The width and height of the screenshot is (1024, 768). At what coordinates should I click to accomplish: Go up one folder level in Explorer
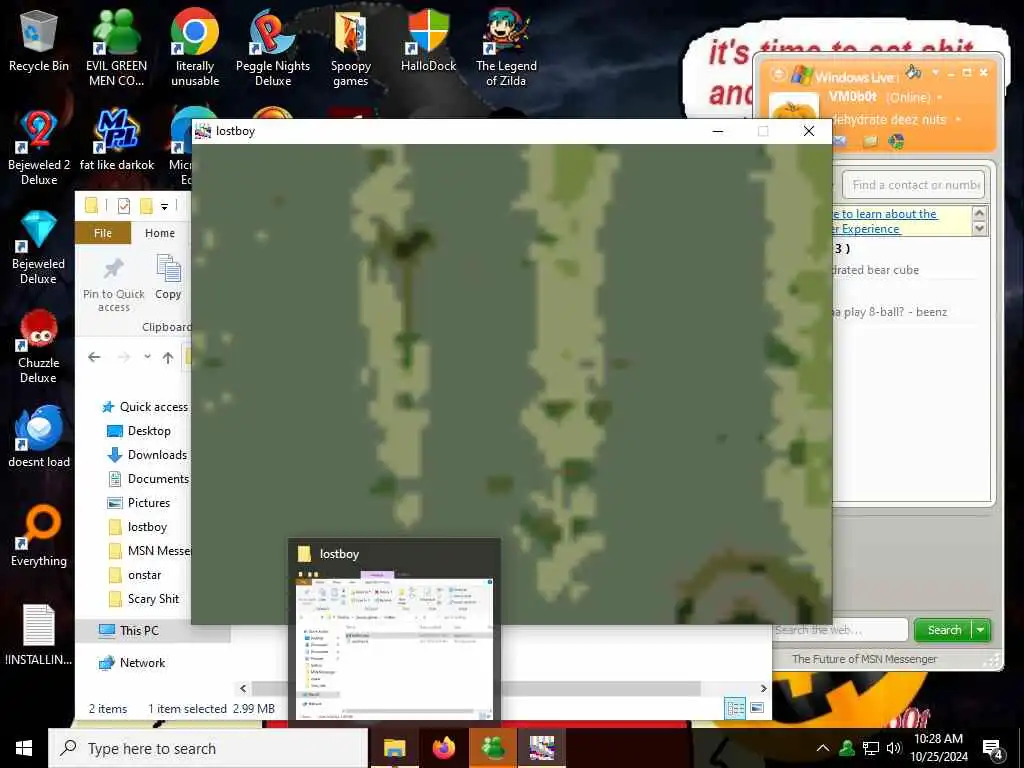168,357
